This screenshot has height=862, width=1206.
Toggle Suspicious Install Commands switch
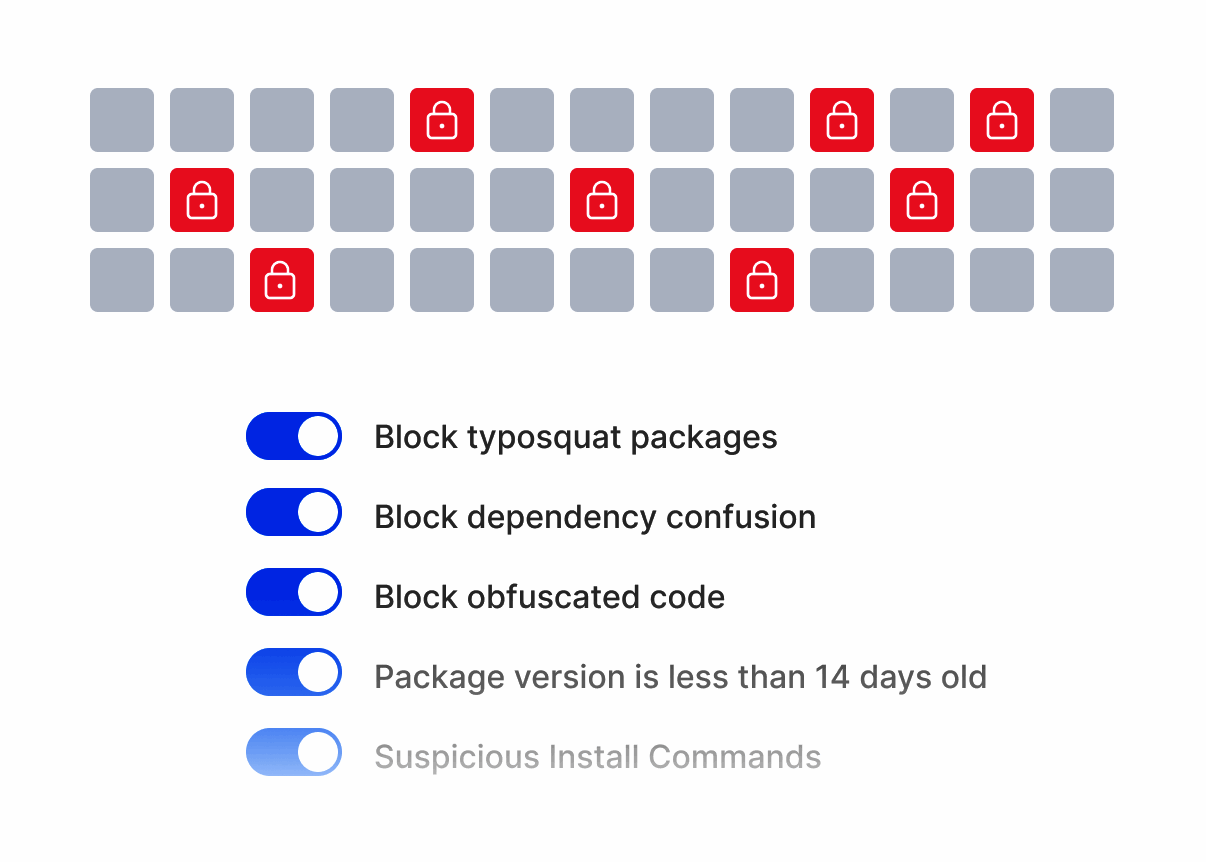(294, 756)
